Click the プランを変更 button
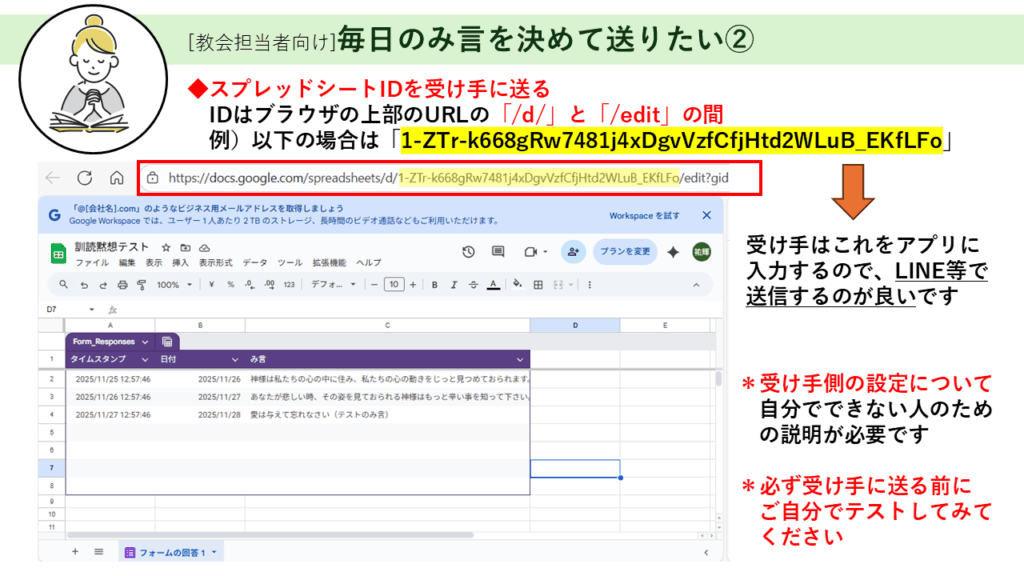 [625, 252]
